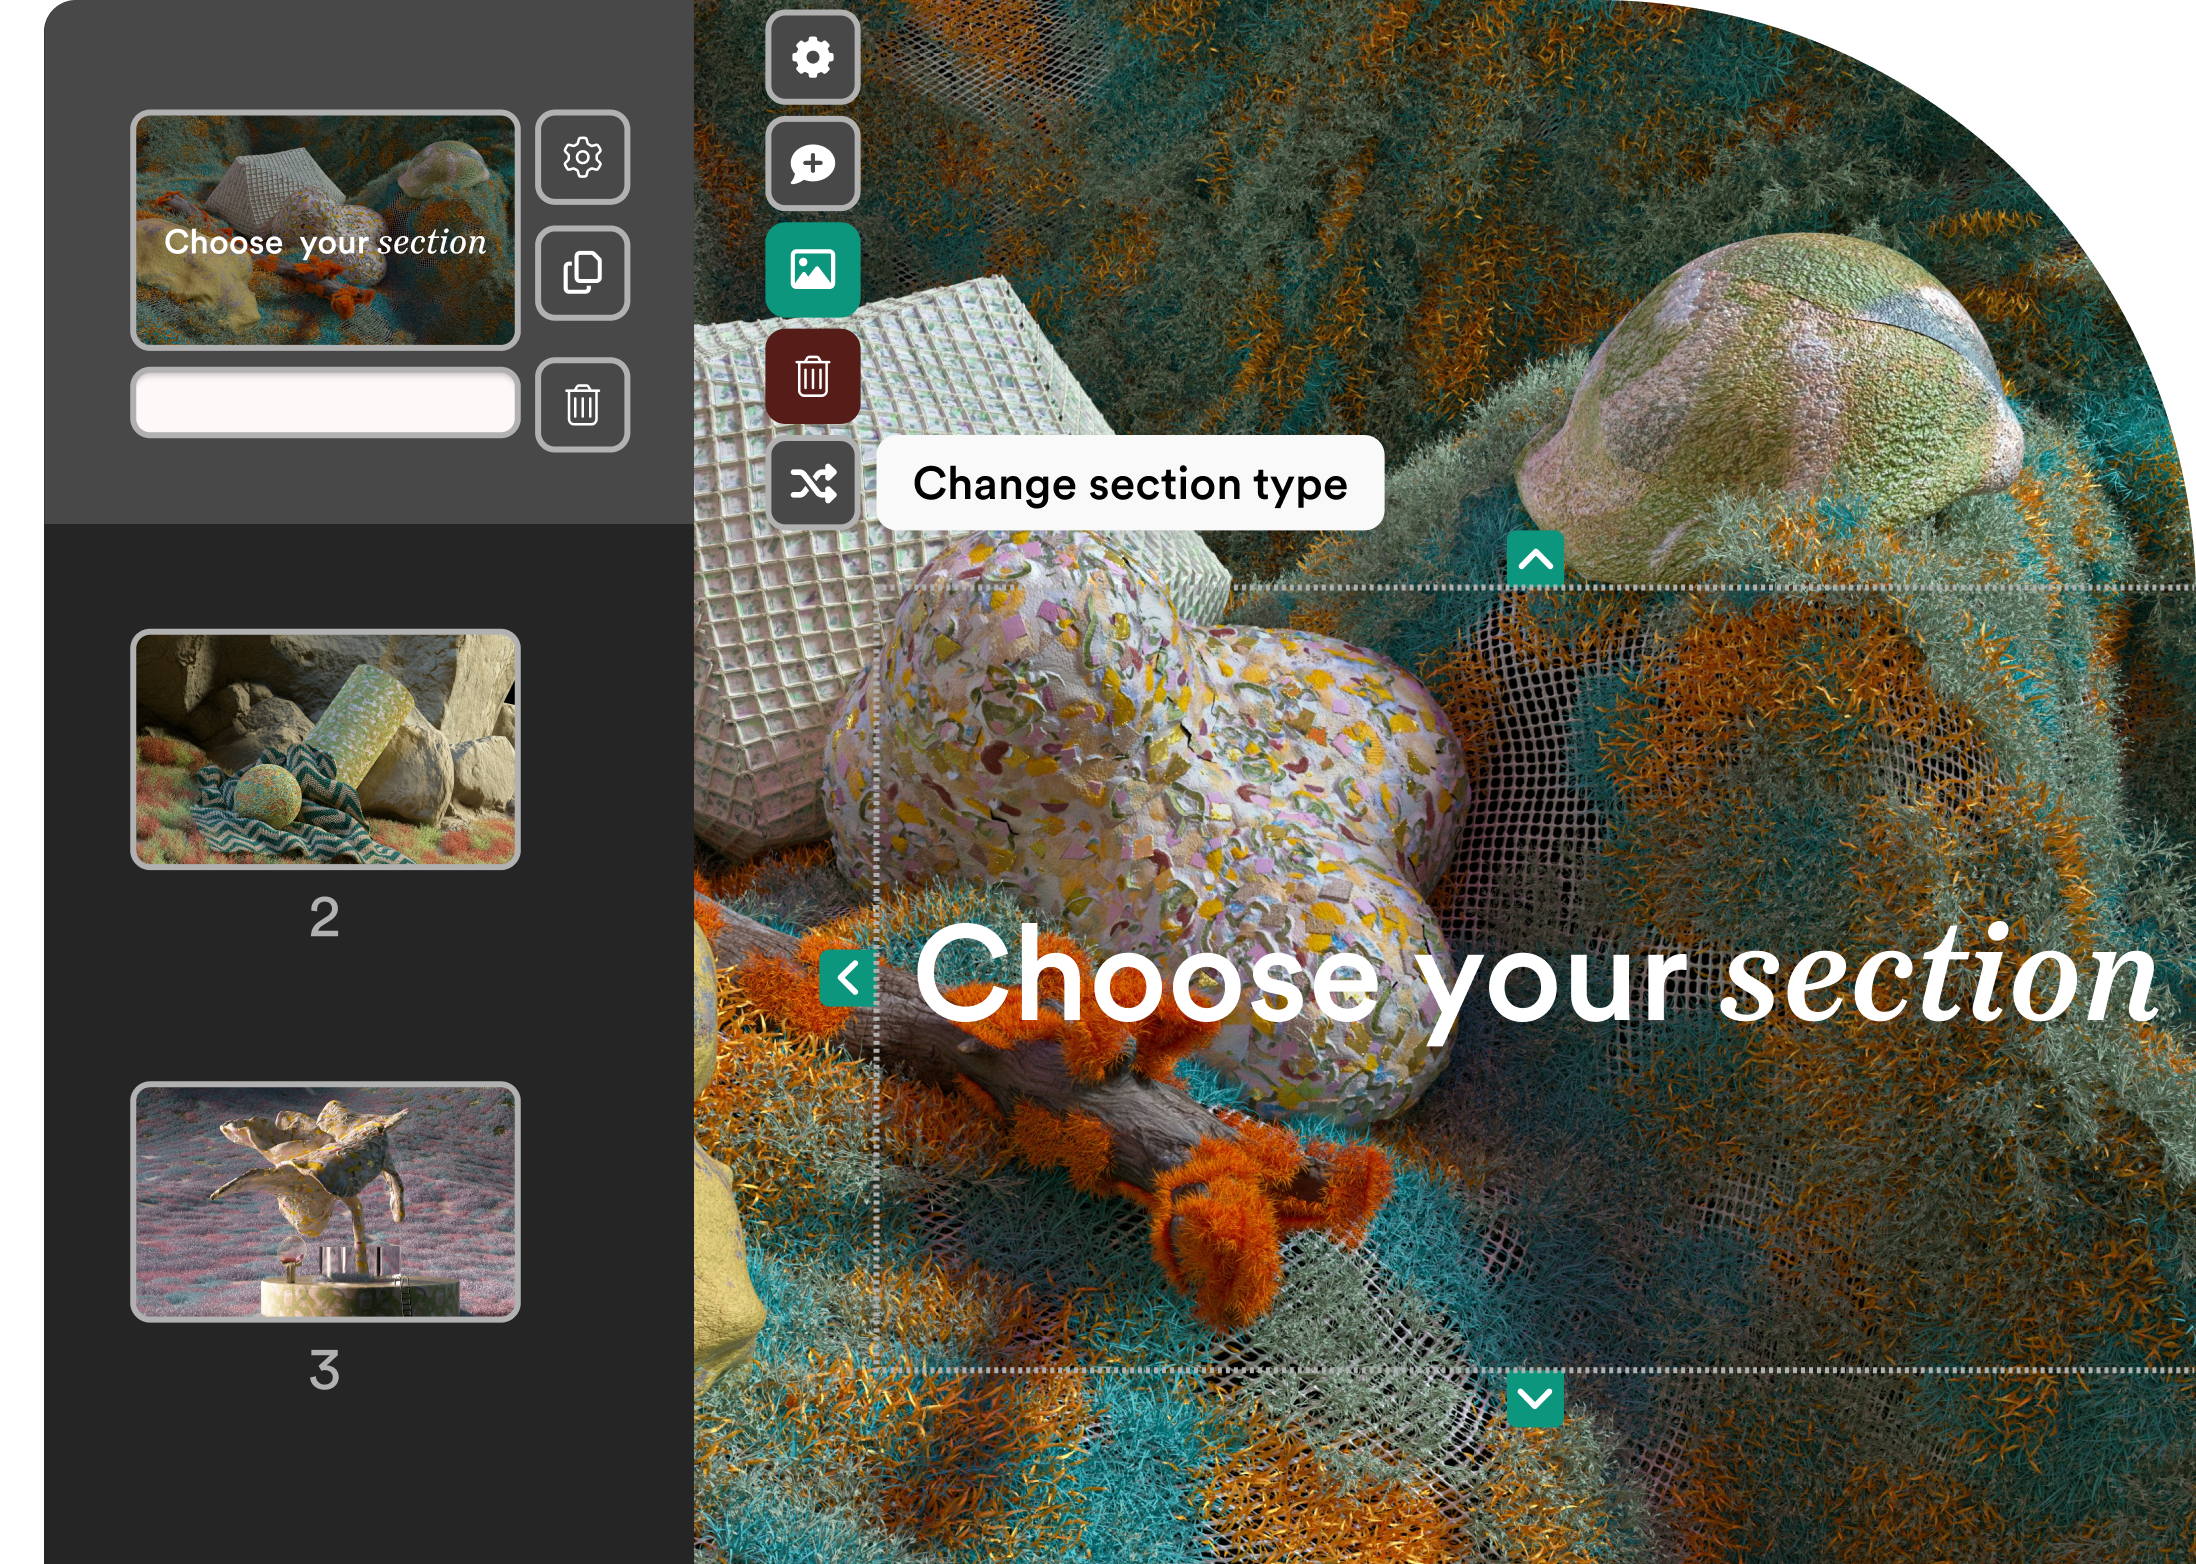
Task: Click the add comment speech bubble icon
Action: pyautogui.click(x=812, y=163)
